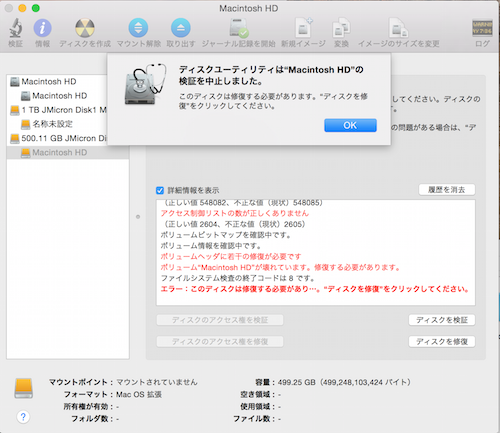
Task: Click the 検証 microscope toolbar icon
Action: tap(15, 28)
